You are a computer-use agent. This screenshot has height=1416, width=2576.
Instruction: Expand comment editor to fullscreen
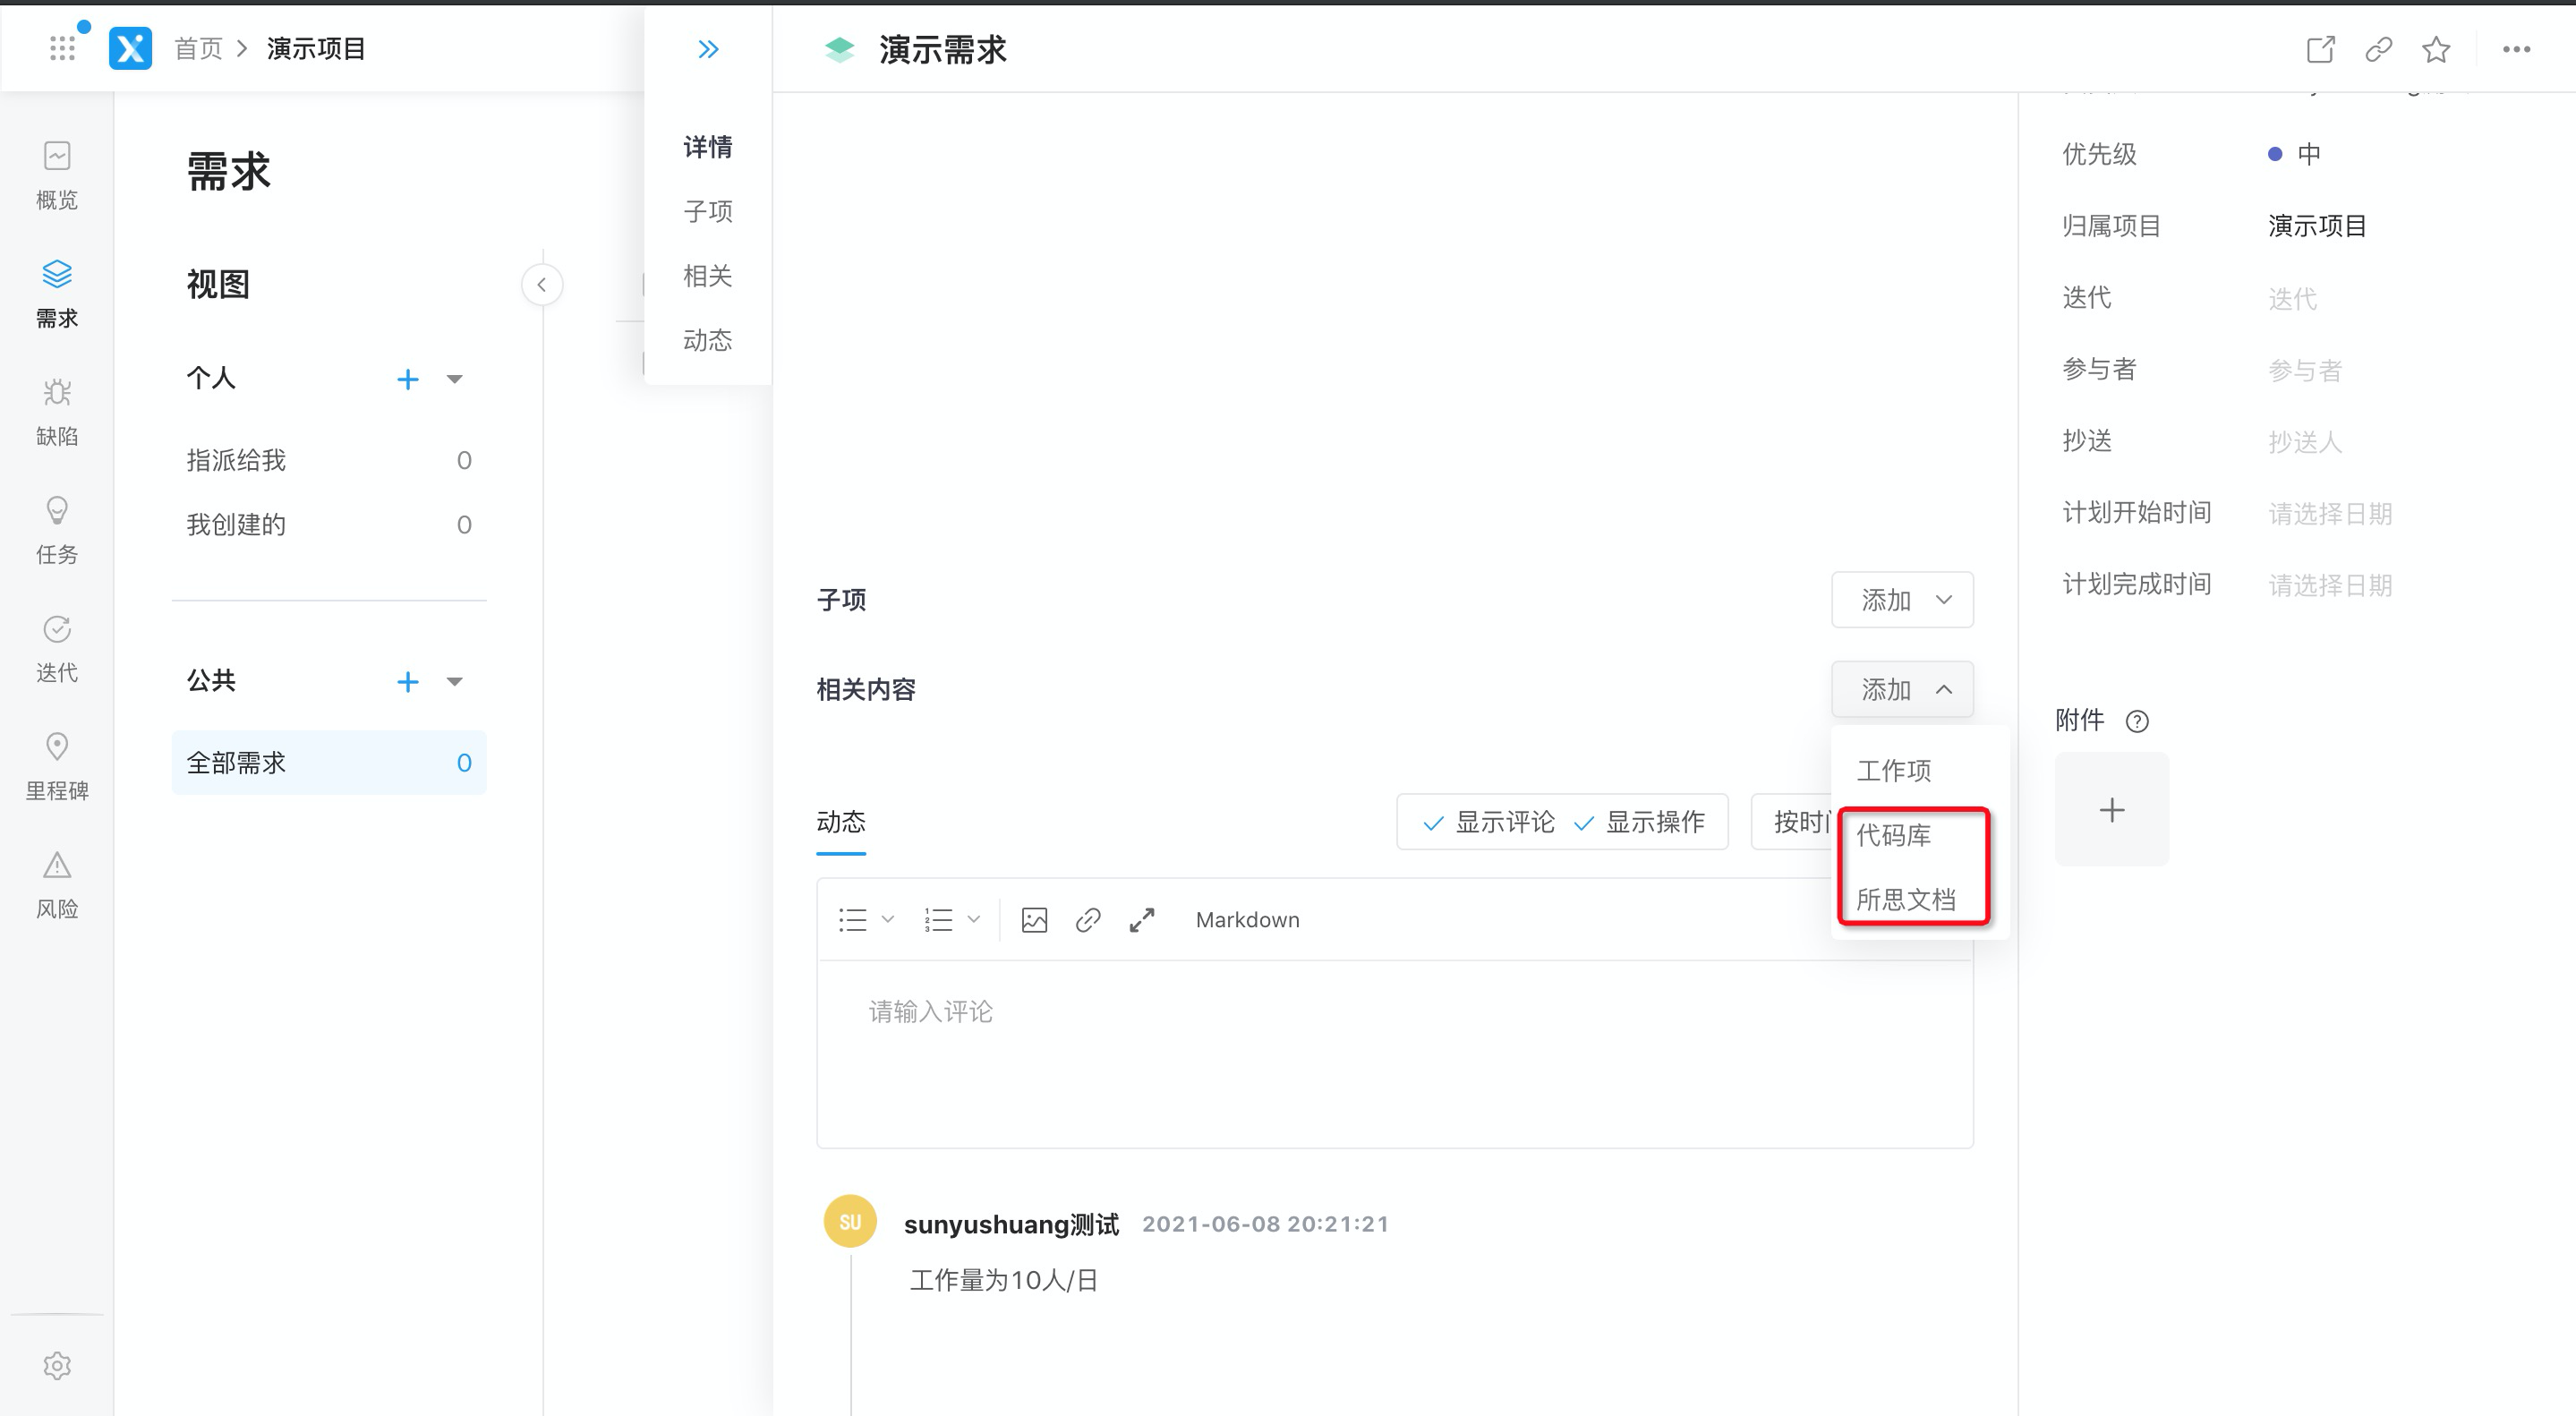1142,920
